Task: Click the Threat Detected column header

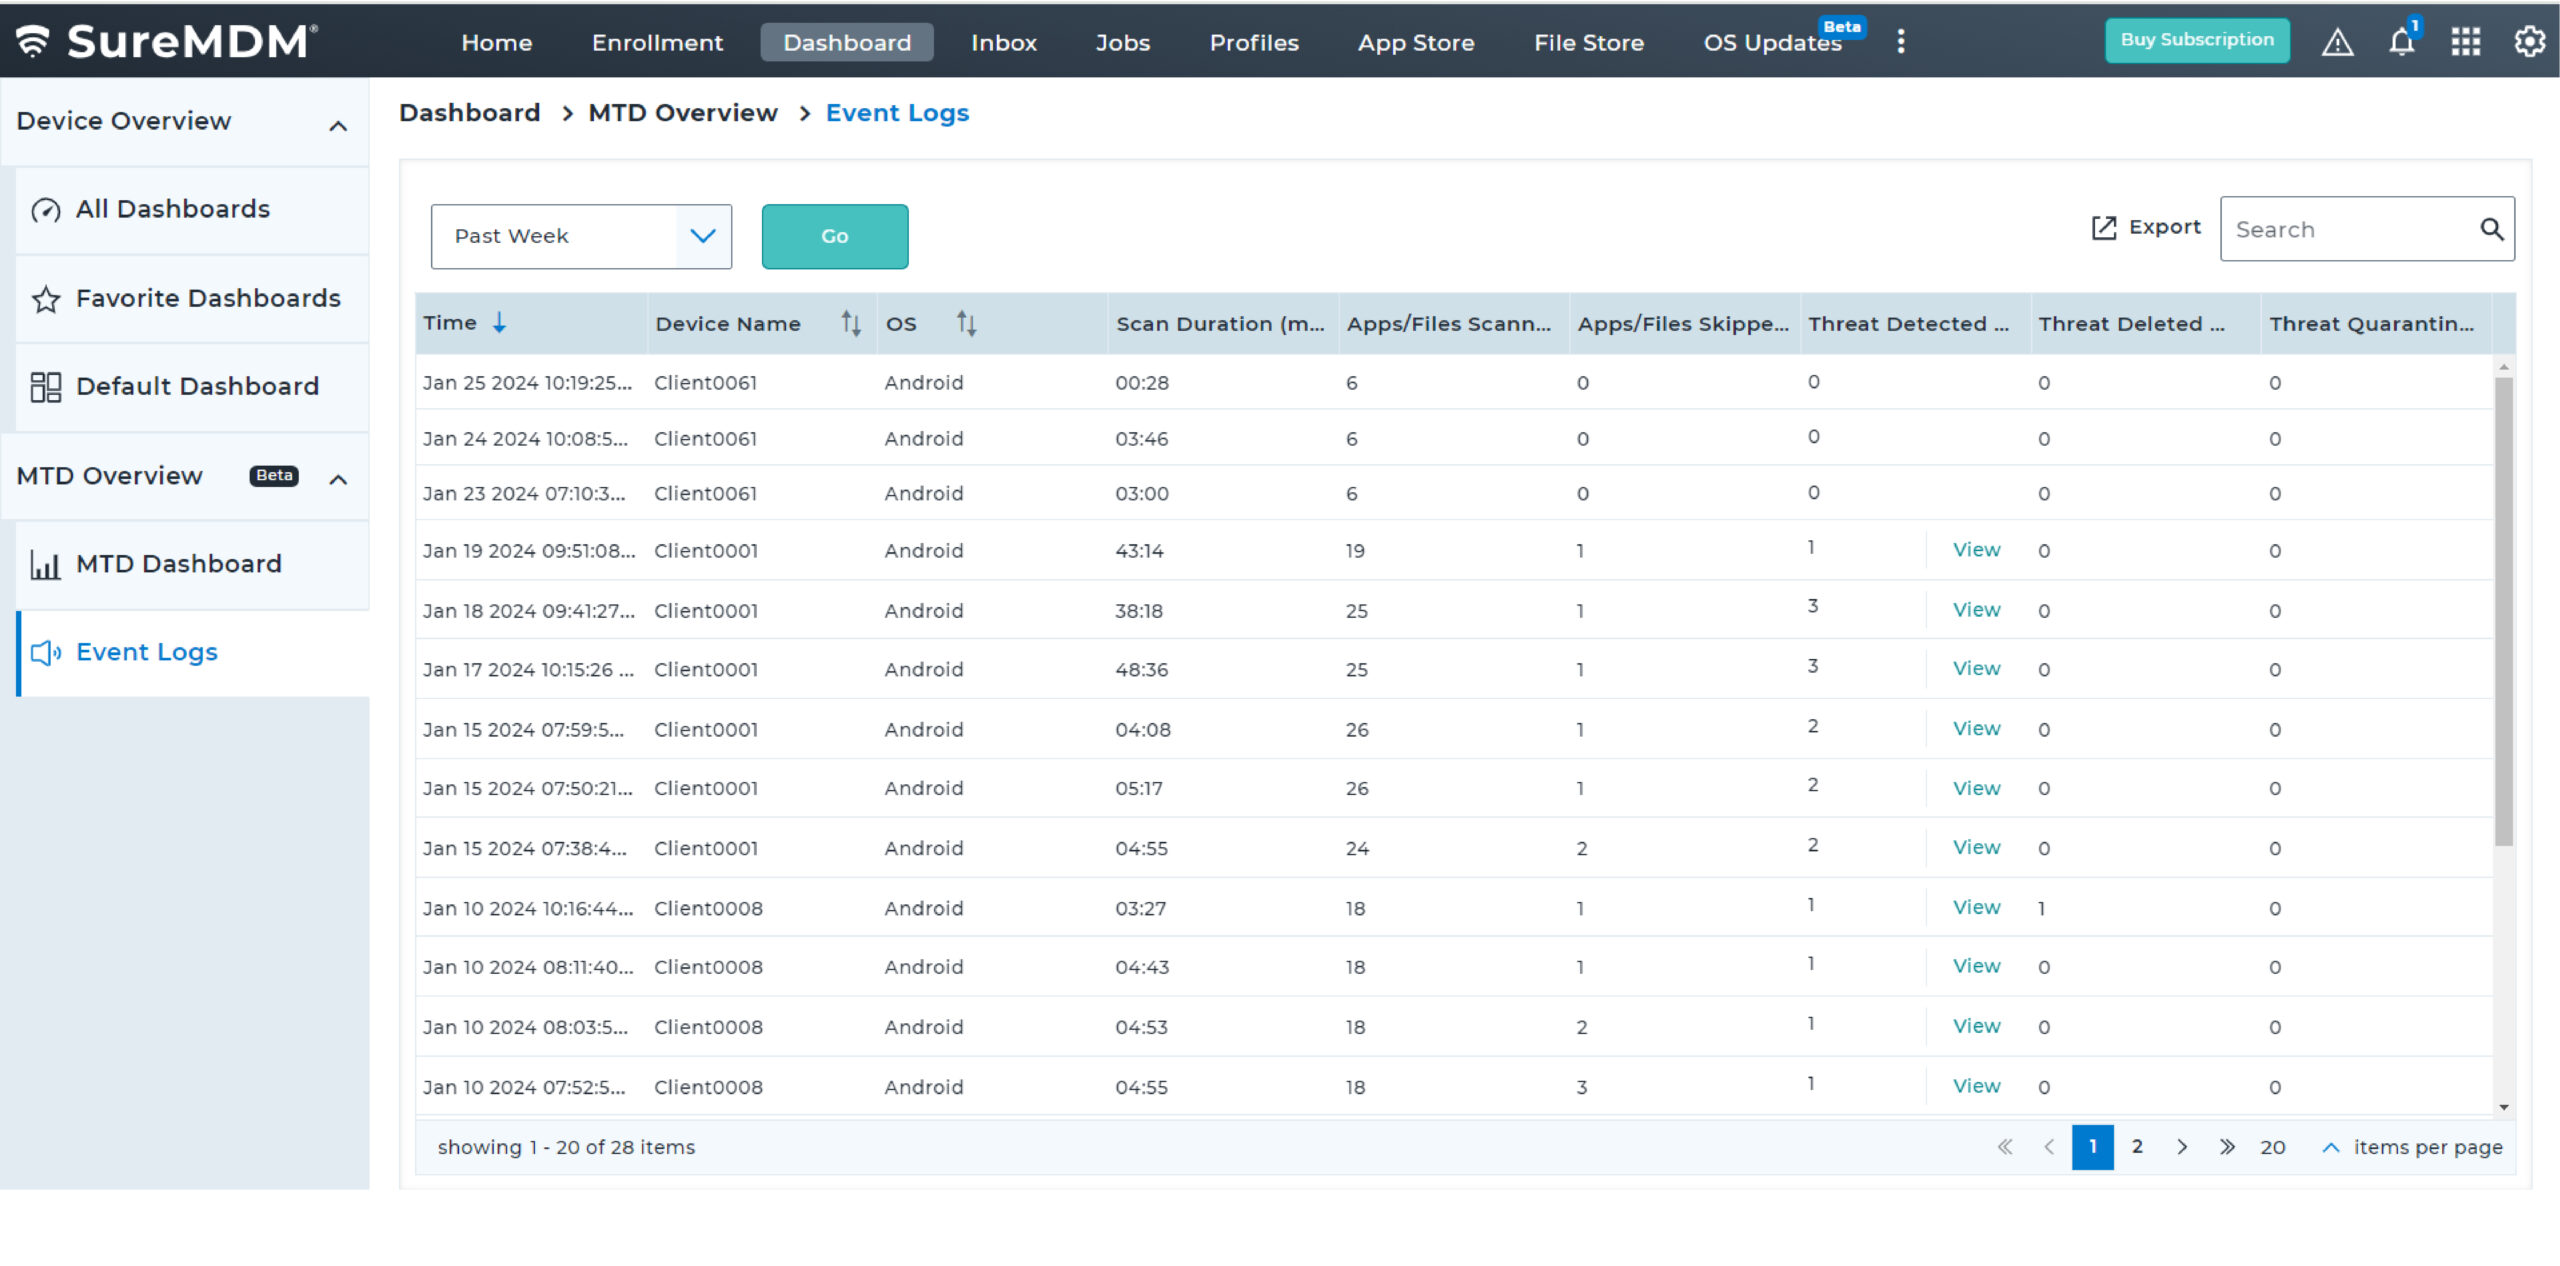Action: pyautogui.click(x=1913, y=324)
